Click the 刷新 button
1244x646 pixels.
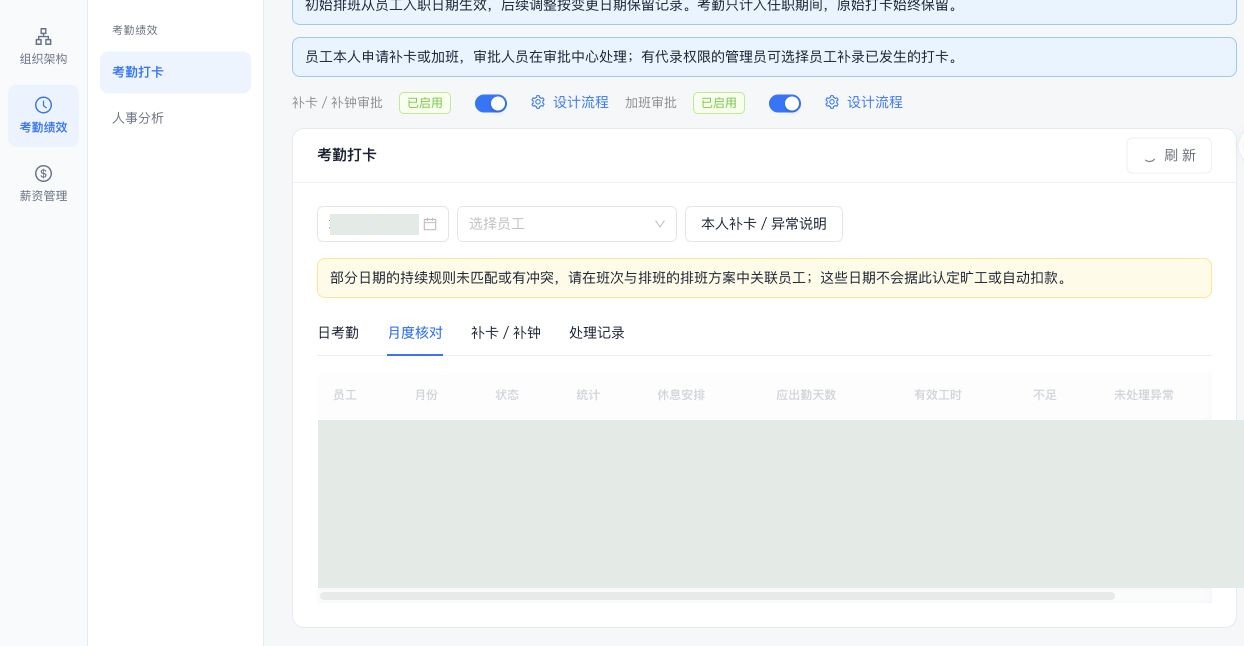[1169, 155]
